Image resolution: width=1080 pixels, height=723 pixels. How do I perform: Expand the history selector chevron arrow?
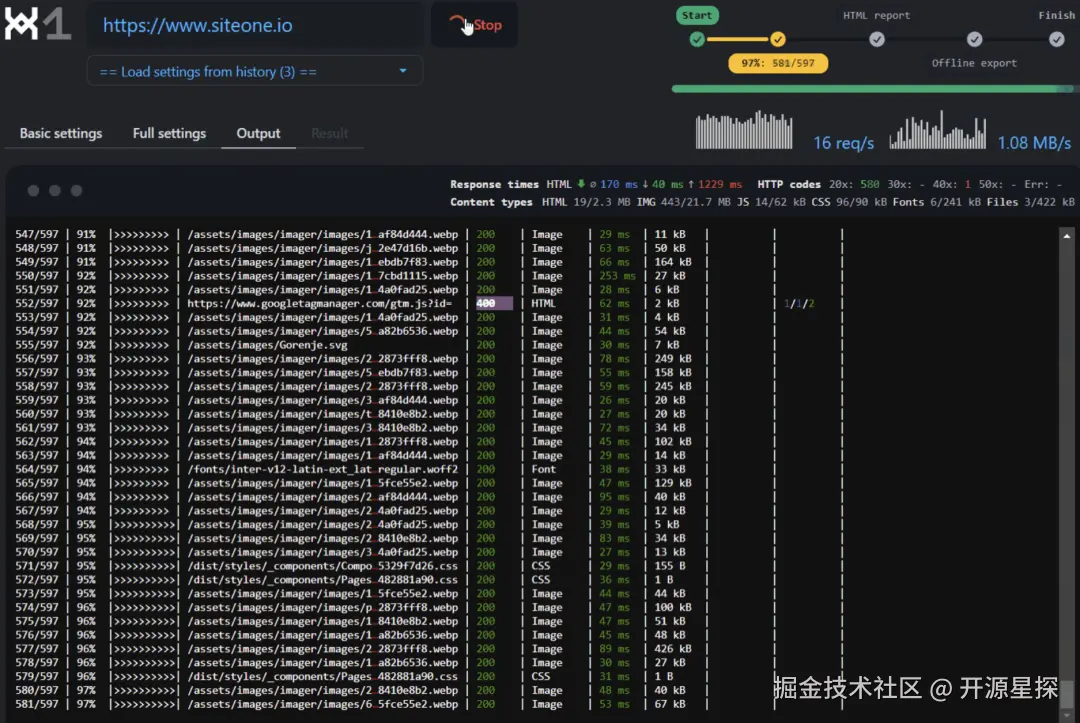tap(404, 70)
